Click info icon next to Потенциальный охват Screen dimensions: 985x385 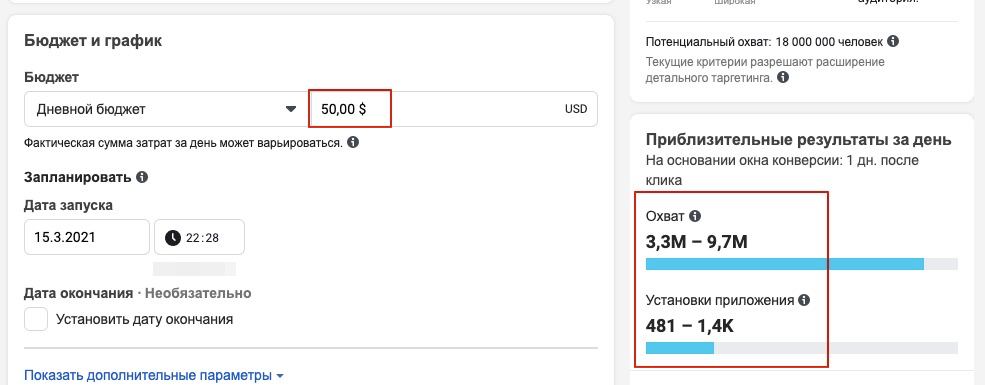[x=893, y=41]
